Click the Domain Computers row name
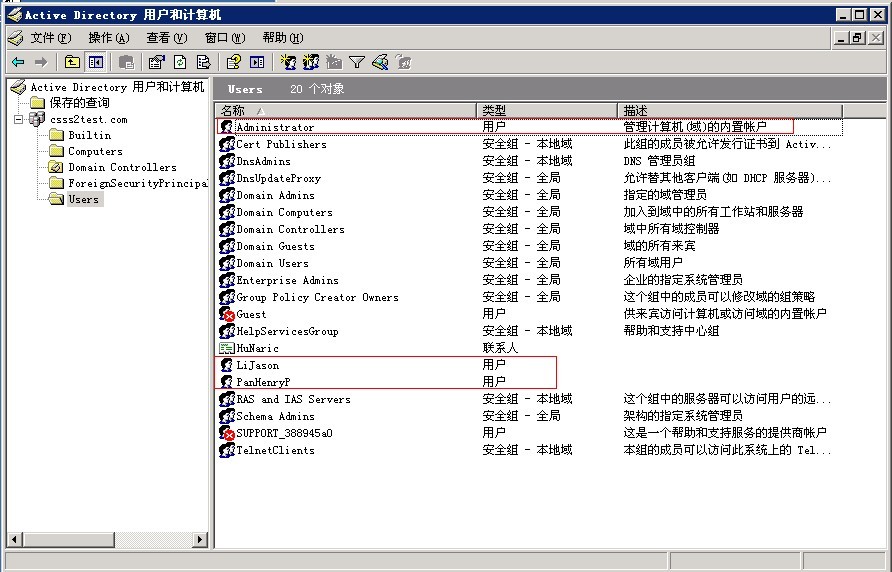The width and height of the screenshot is (892, 572). pyautogui.click(x=284, y=212)
